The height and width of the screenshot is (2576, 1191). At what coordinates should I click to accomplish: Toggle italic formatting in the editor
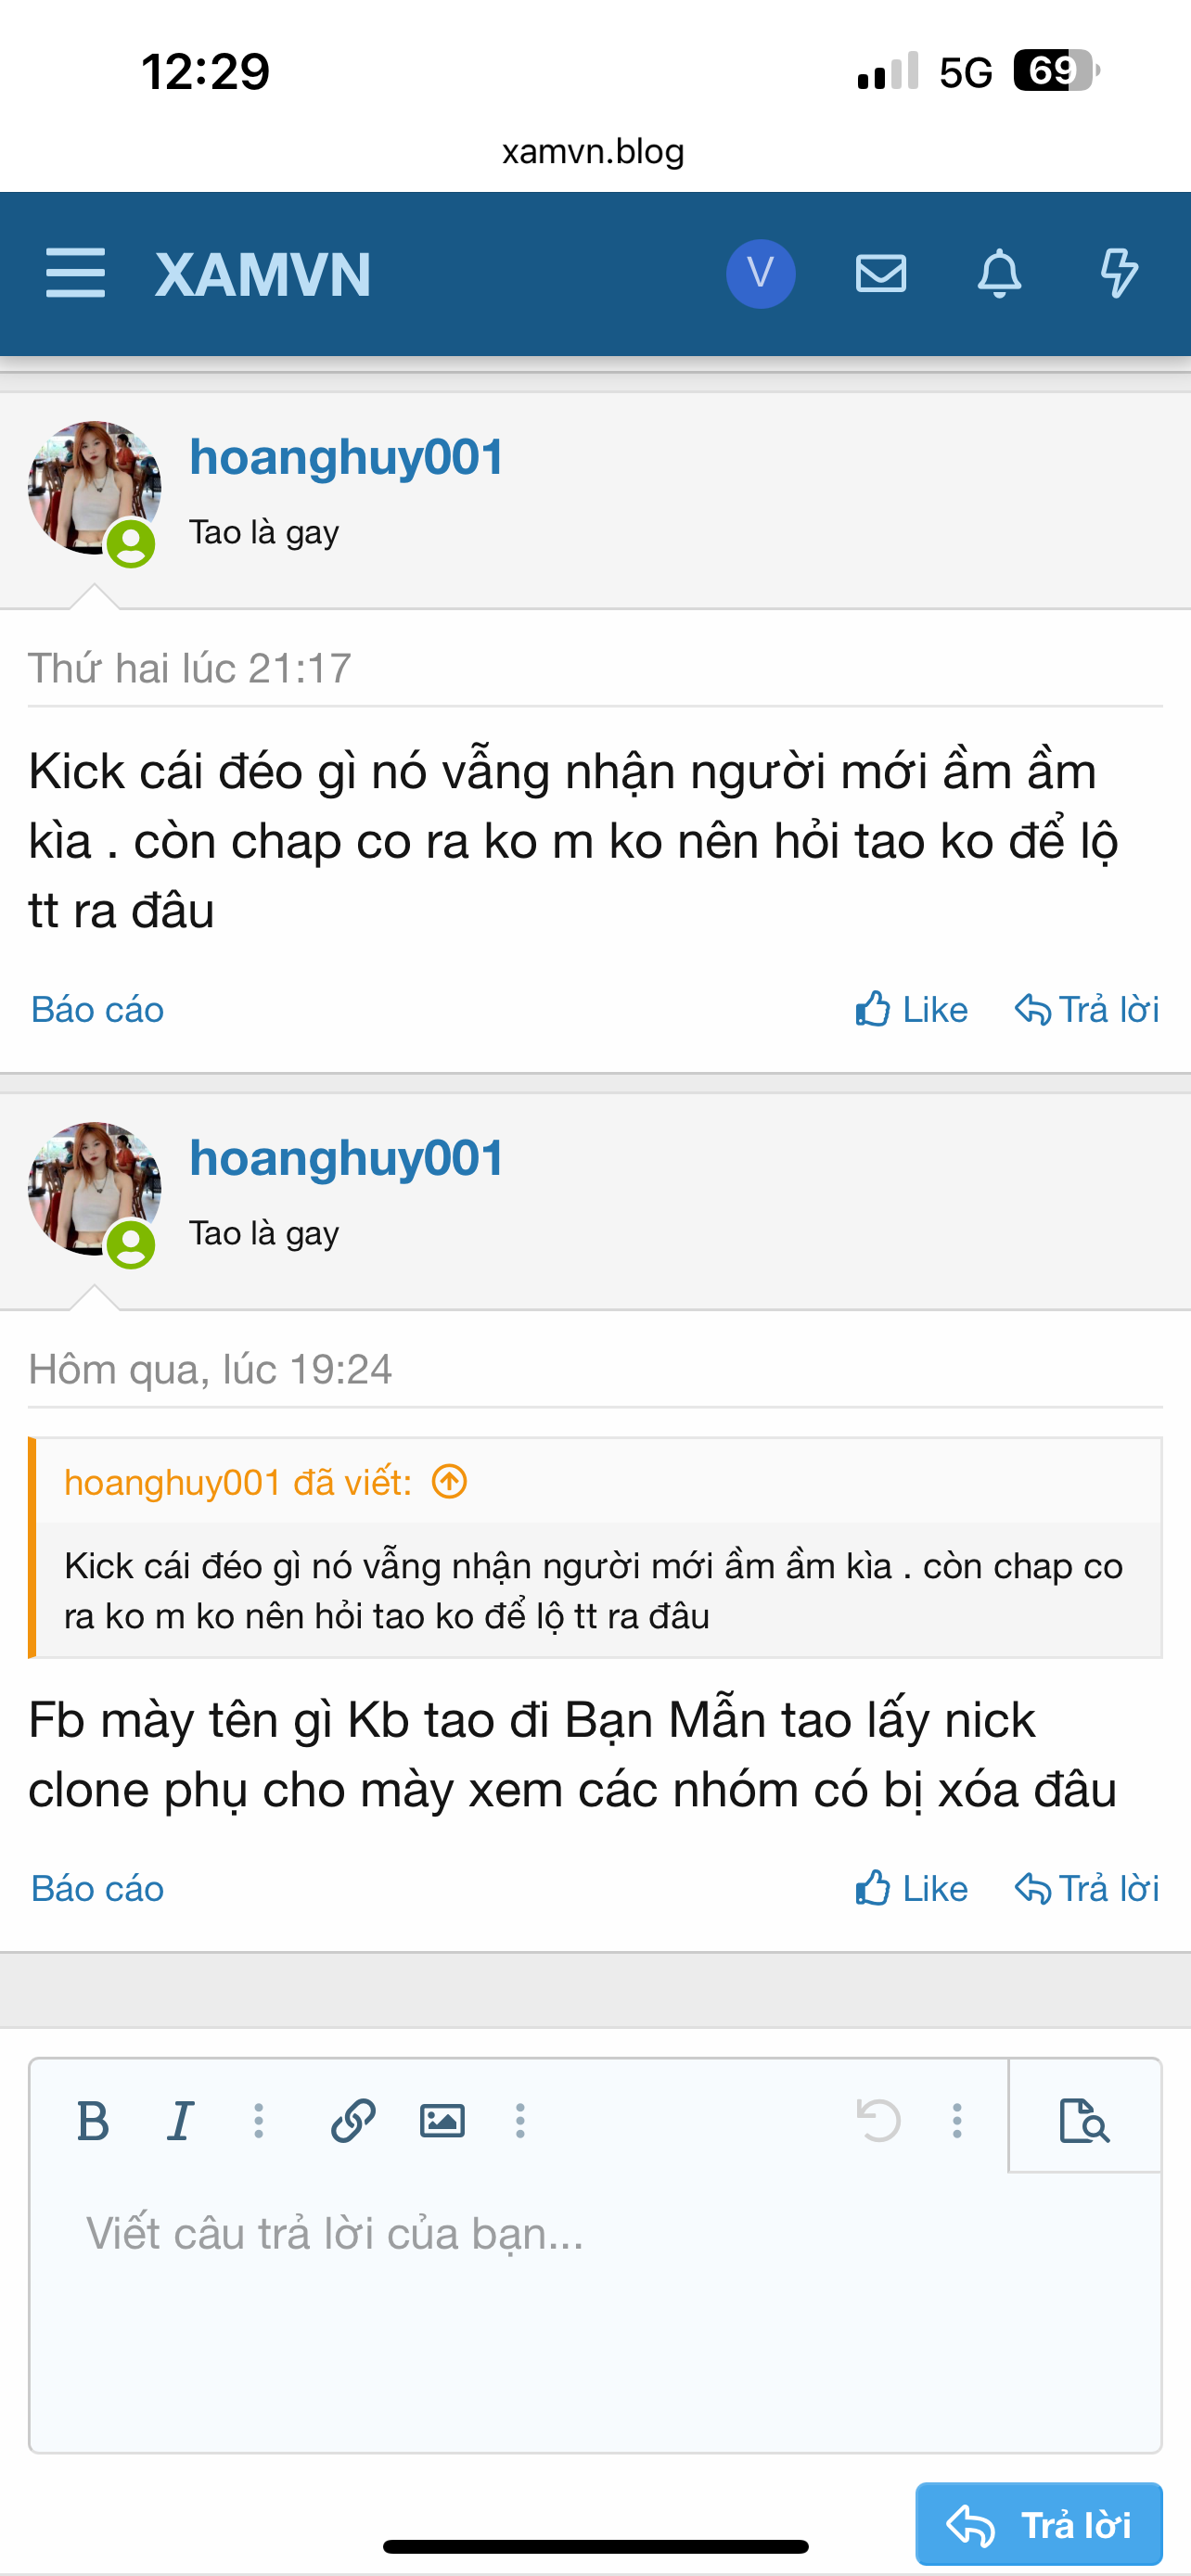180,2120
